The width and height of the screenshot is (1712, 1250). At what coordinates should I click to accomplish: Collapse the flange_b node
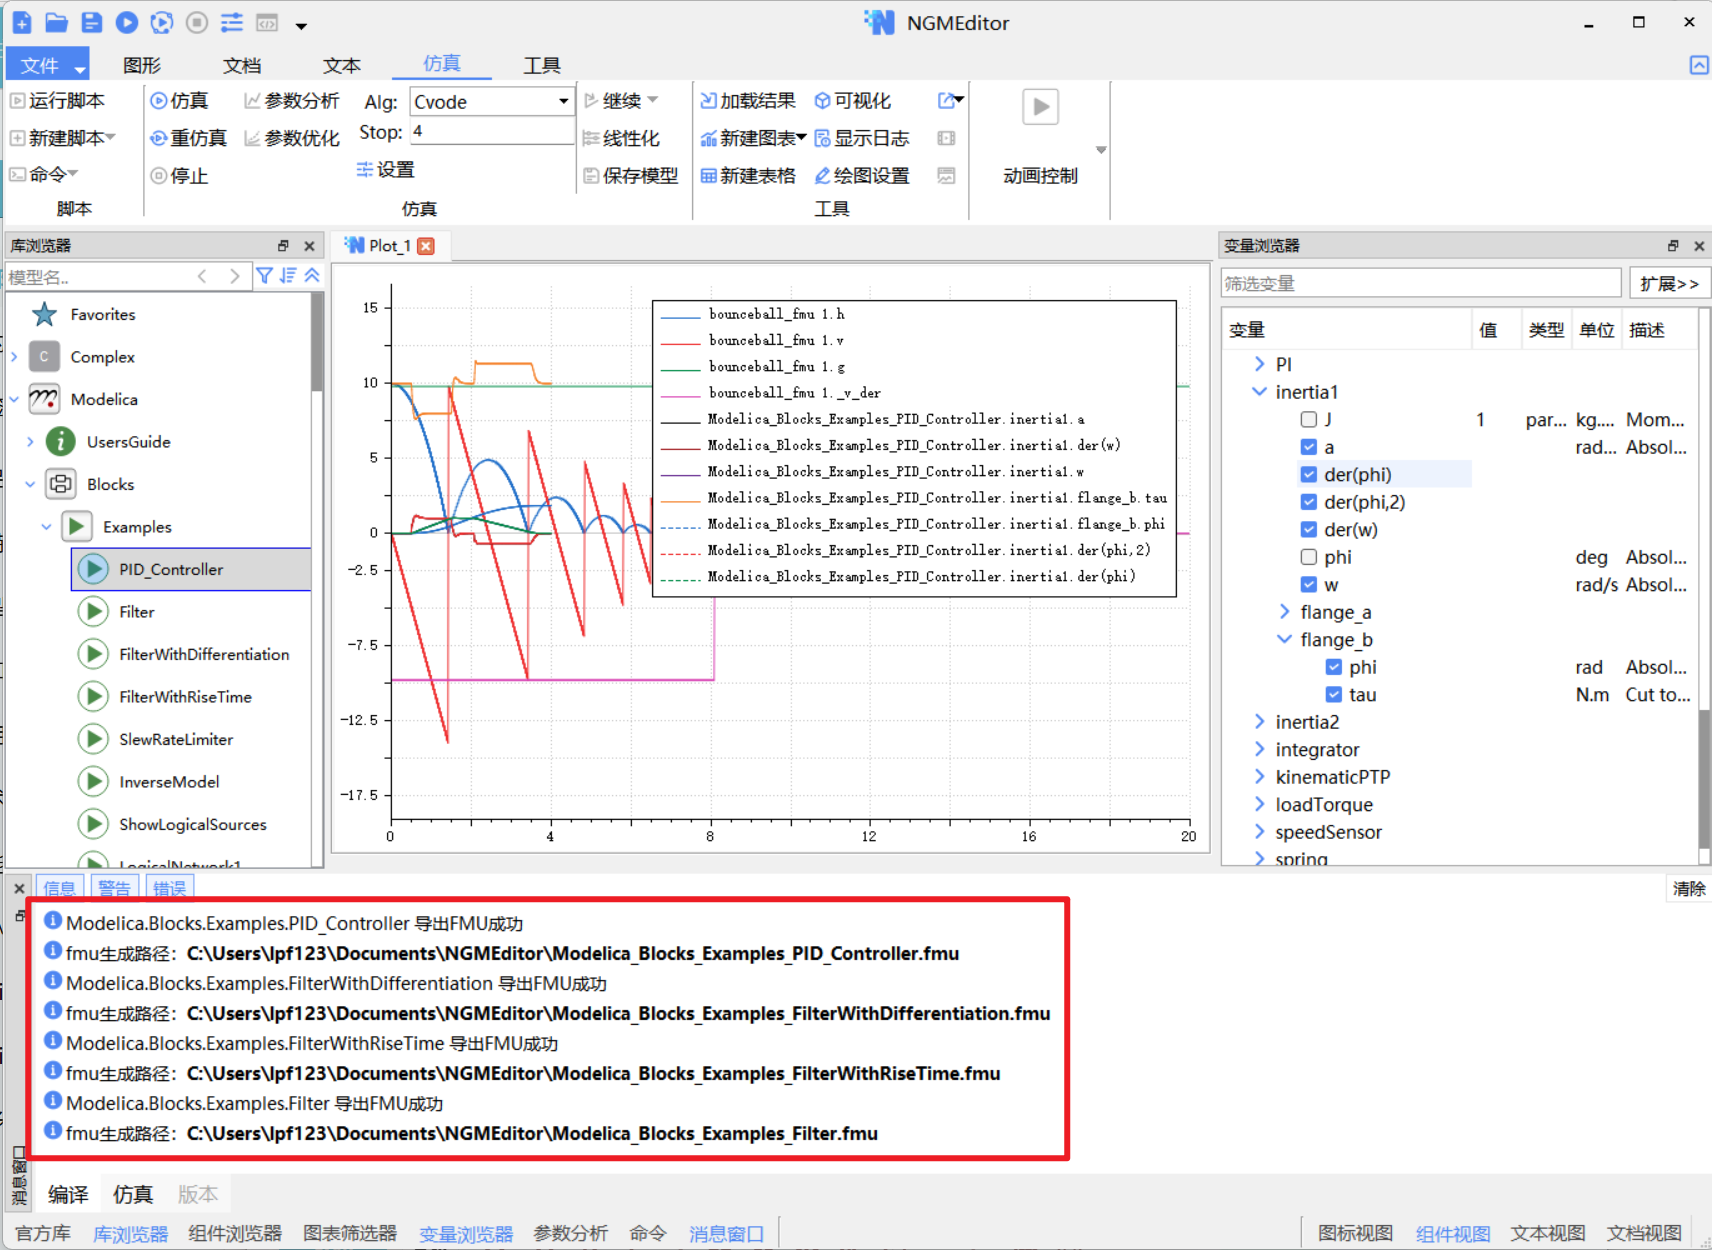click(1285, 640)
